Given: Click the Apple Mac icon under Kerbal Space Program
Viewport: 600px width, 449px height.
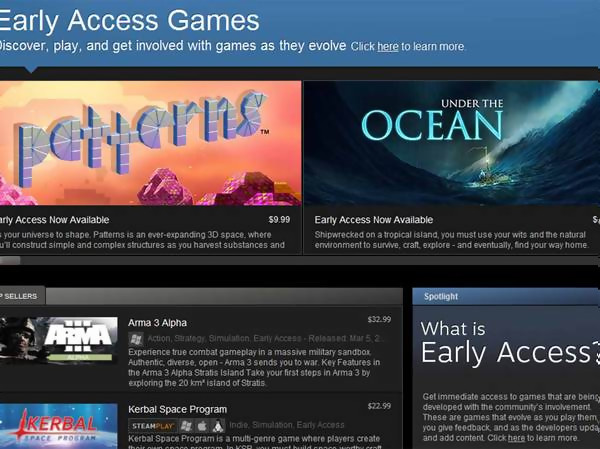Looking at the screenshot, I should coord(202,426).
